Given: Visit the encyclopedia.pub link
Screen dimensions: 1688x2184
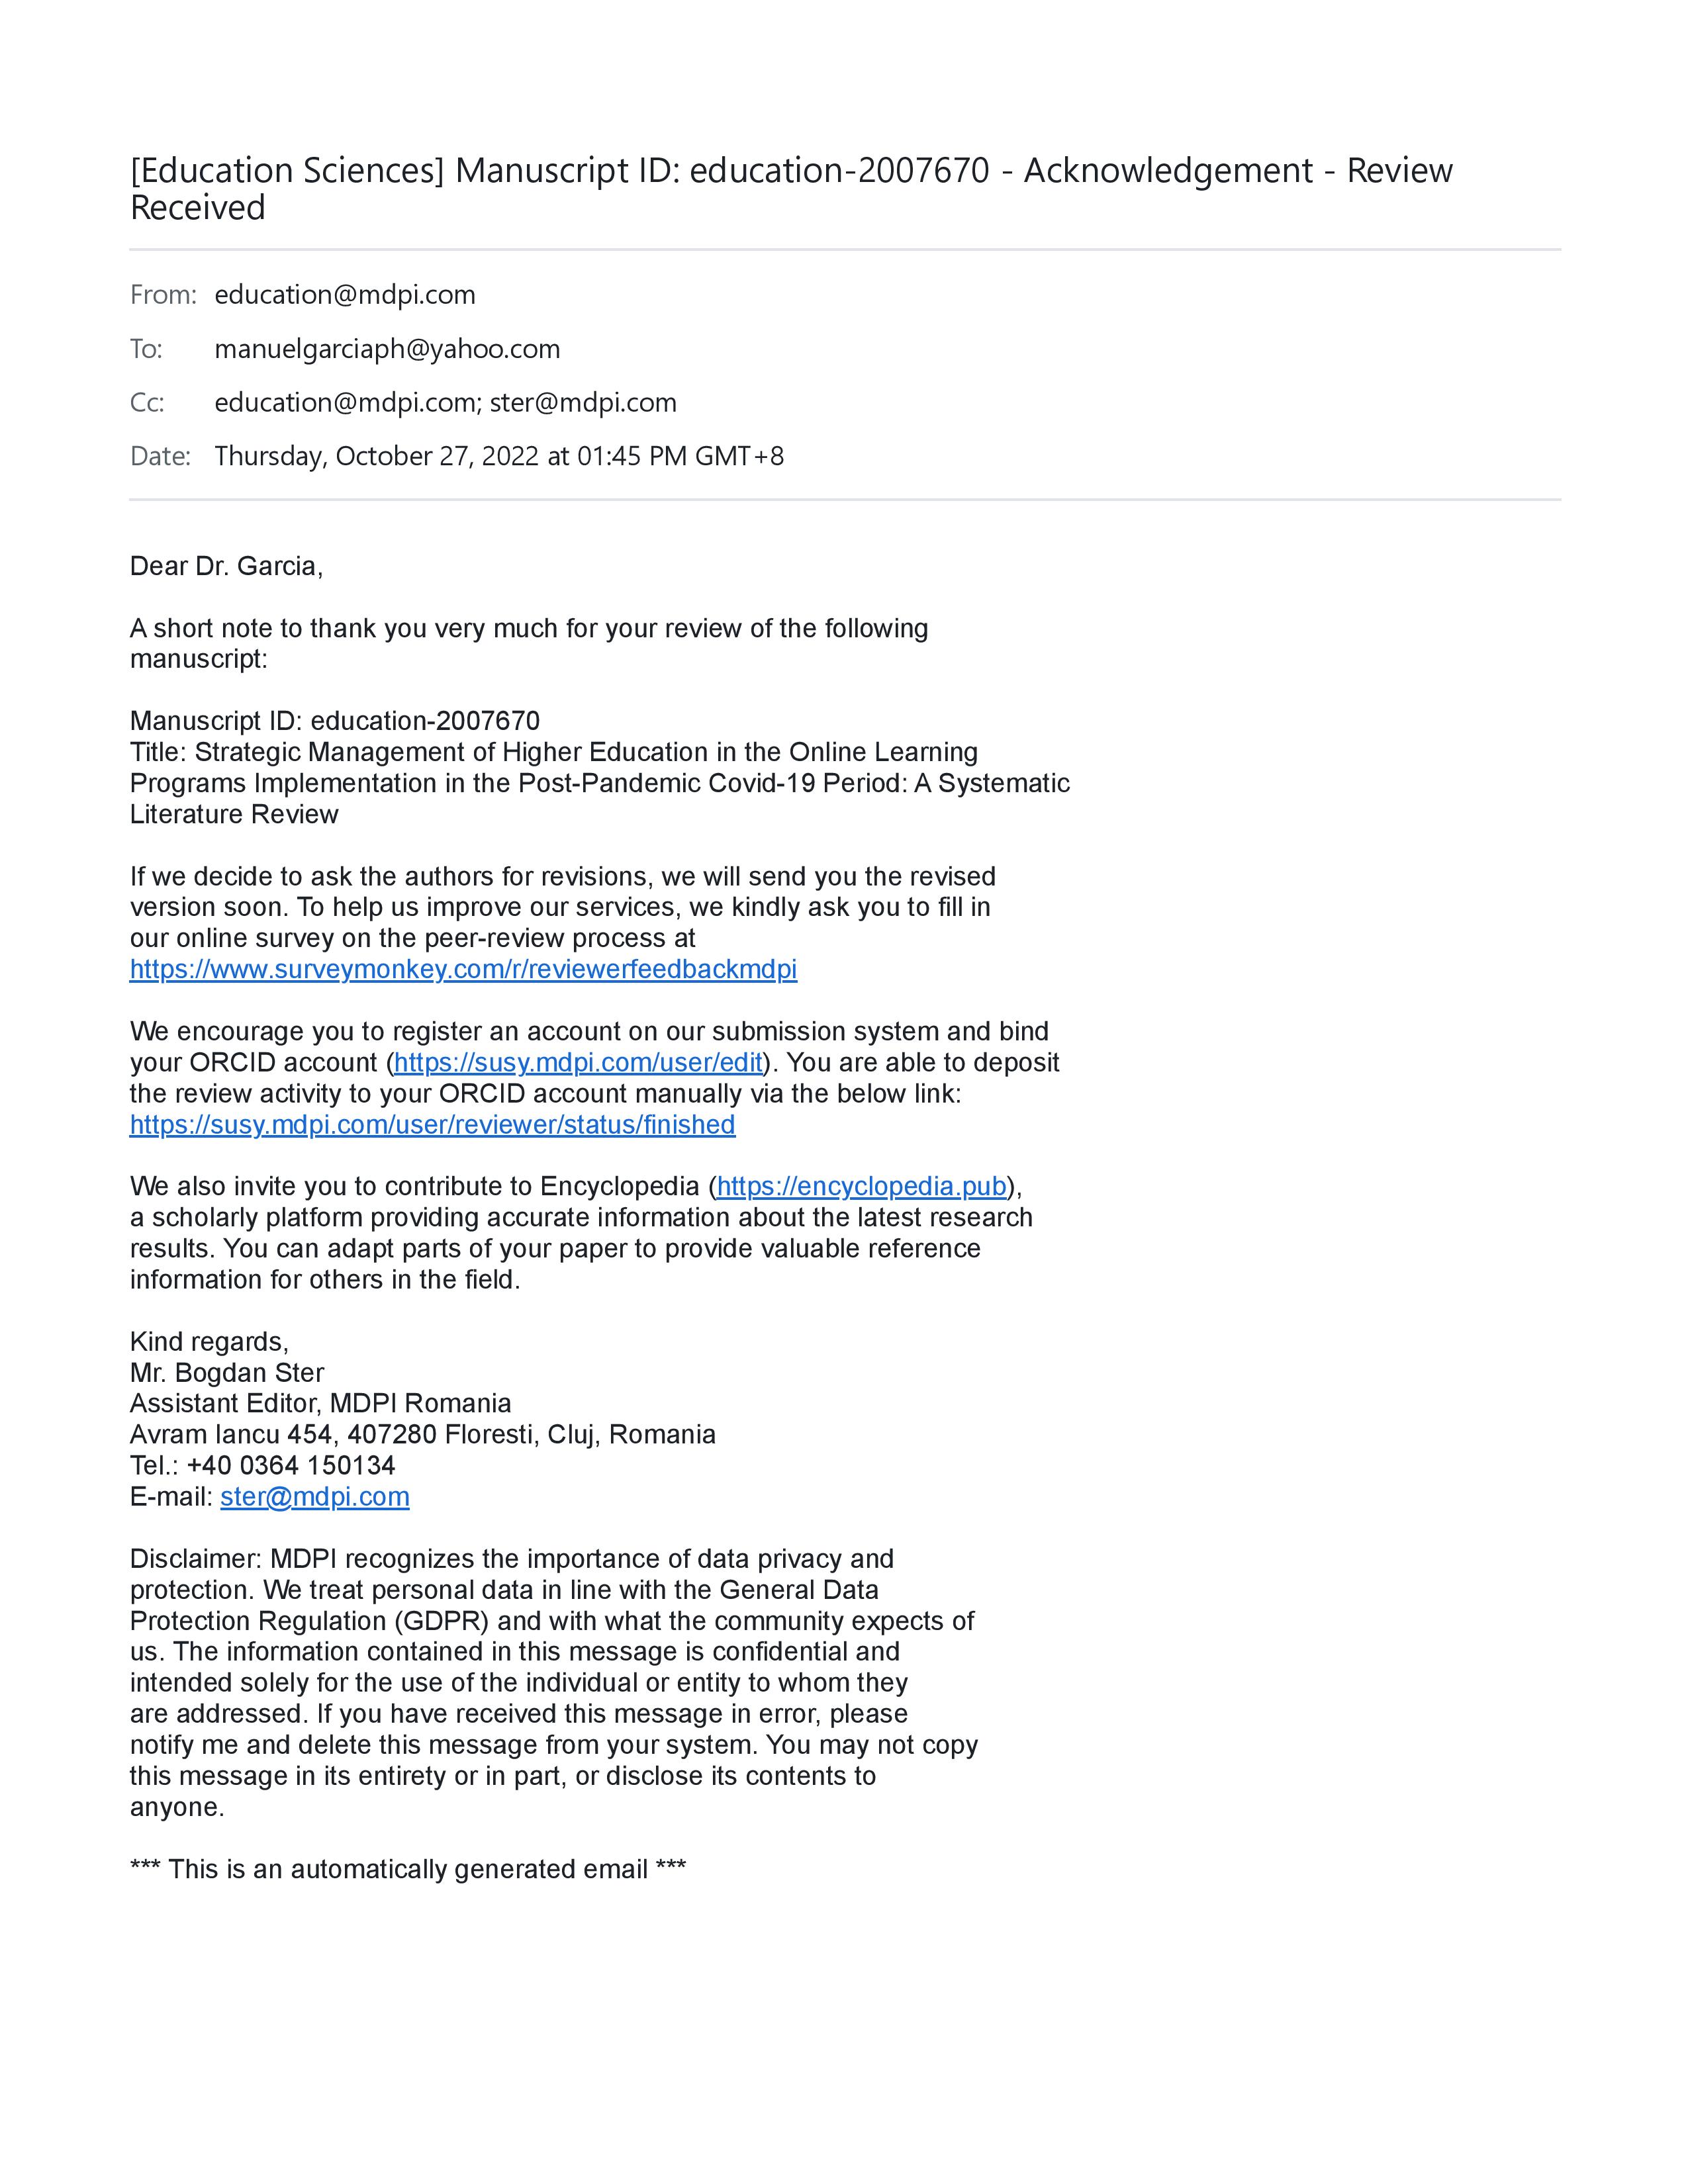Looking at the screenshot, I should pos(861,1186).
